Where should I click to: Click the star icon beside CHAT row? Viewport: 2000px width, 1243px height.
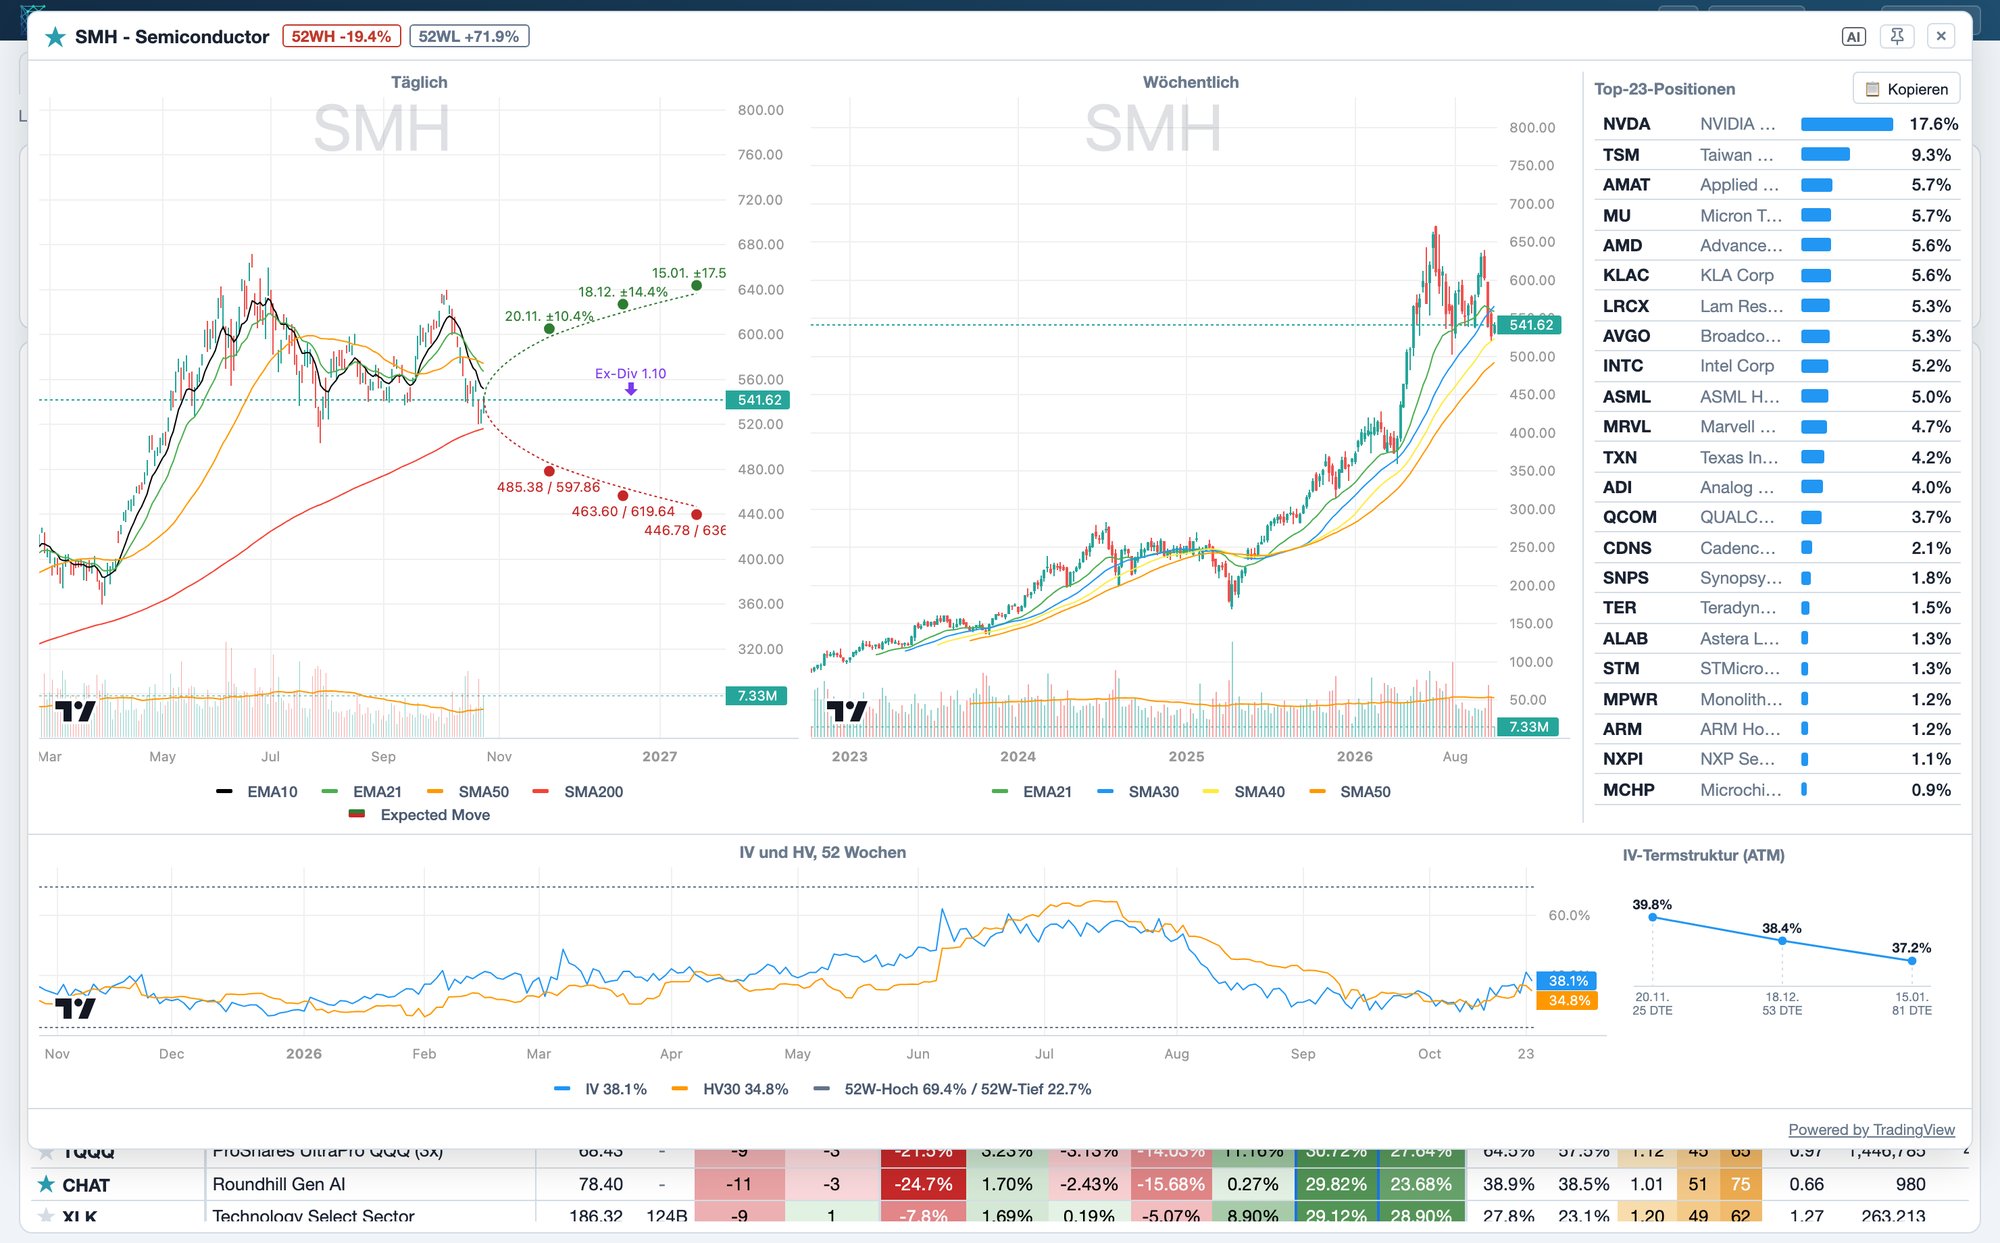point(46,1184)
